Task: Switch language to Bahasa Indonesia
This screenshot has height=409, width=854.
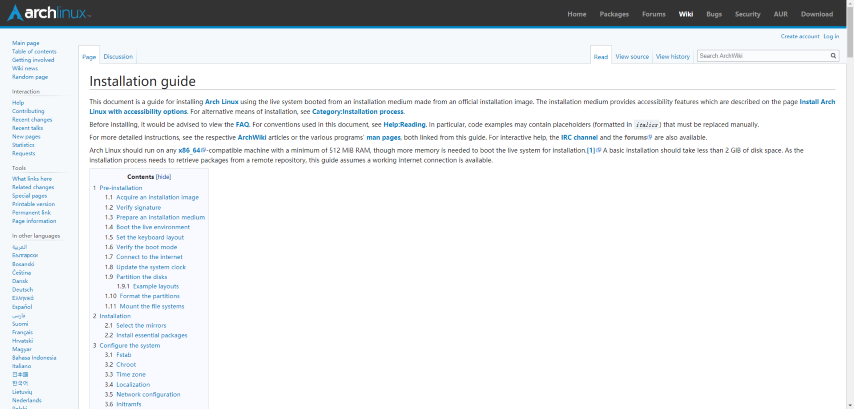Action: pos(34,358)
